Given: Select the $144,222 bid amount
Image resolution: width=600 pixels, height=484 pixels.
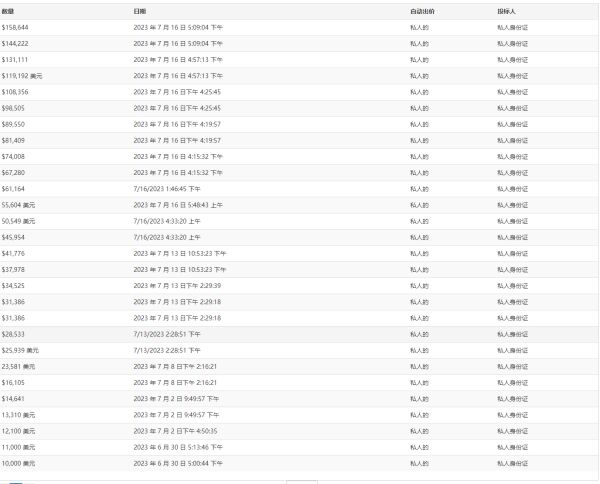Looking at the screenshot, I should coord(16,43).
